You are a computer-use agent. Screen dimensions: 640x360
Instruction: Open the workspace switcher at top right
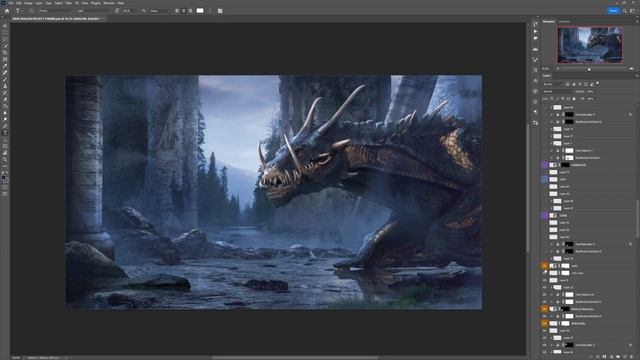coord(632,11)
